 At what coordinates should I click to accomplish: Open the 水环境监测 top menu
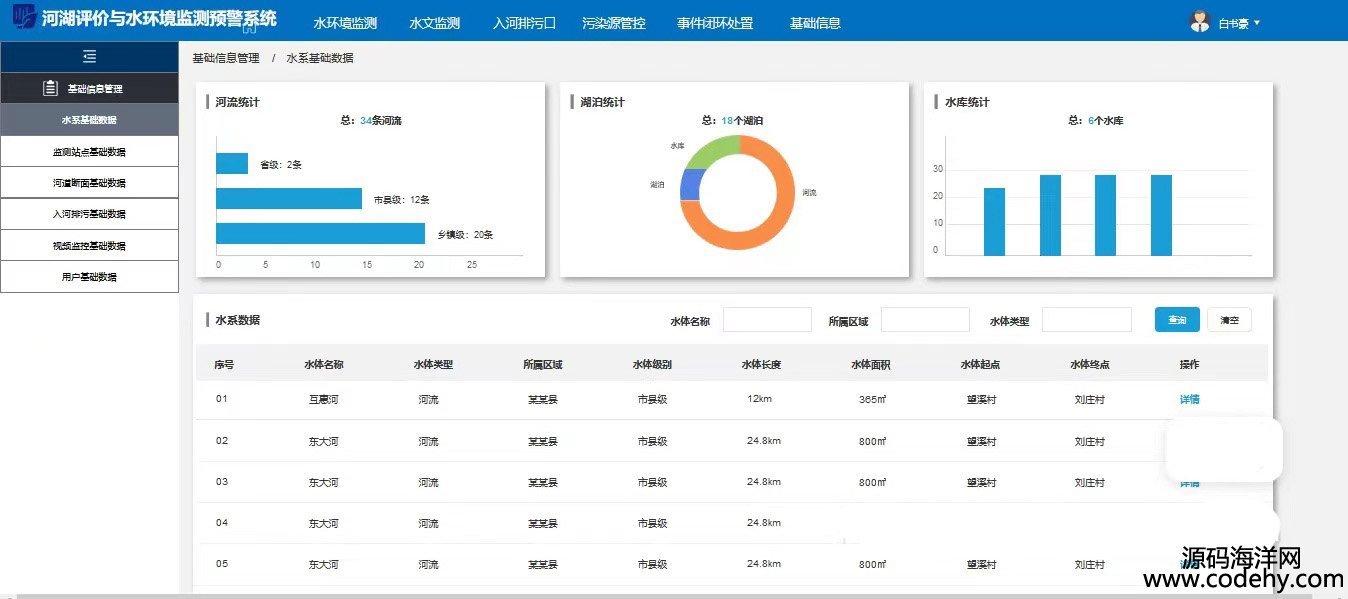pos(345,23)
